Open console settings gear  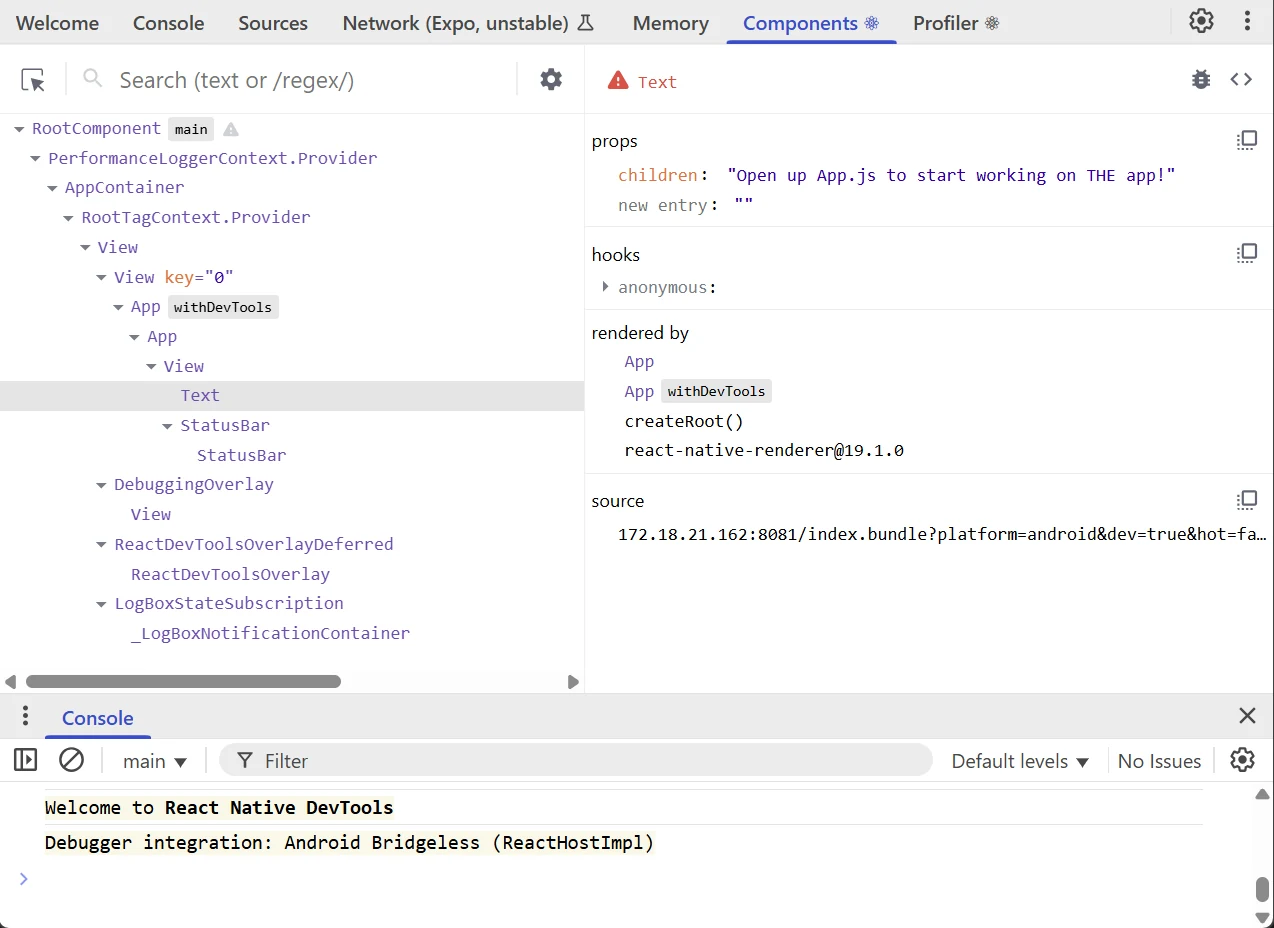(1242, 760)
